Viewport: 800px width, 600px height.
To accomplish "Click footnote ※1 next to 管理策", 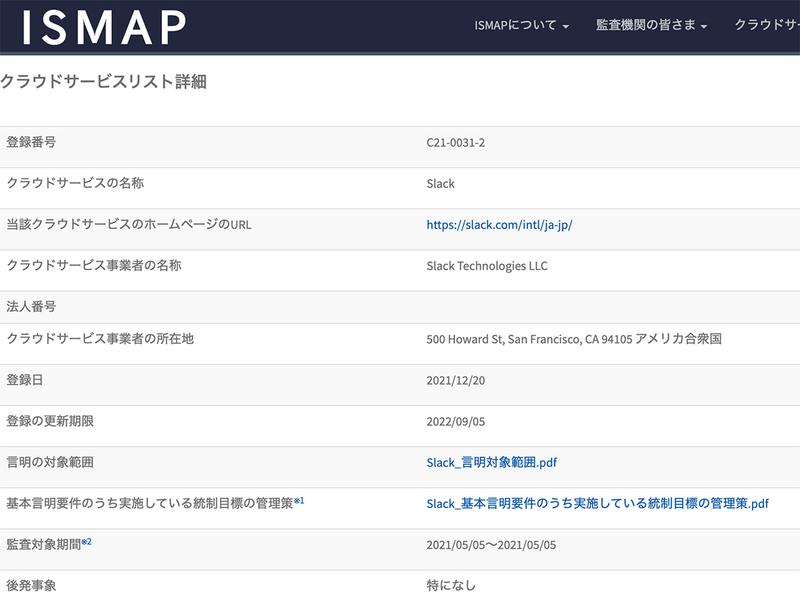I will [299, 501].
